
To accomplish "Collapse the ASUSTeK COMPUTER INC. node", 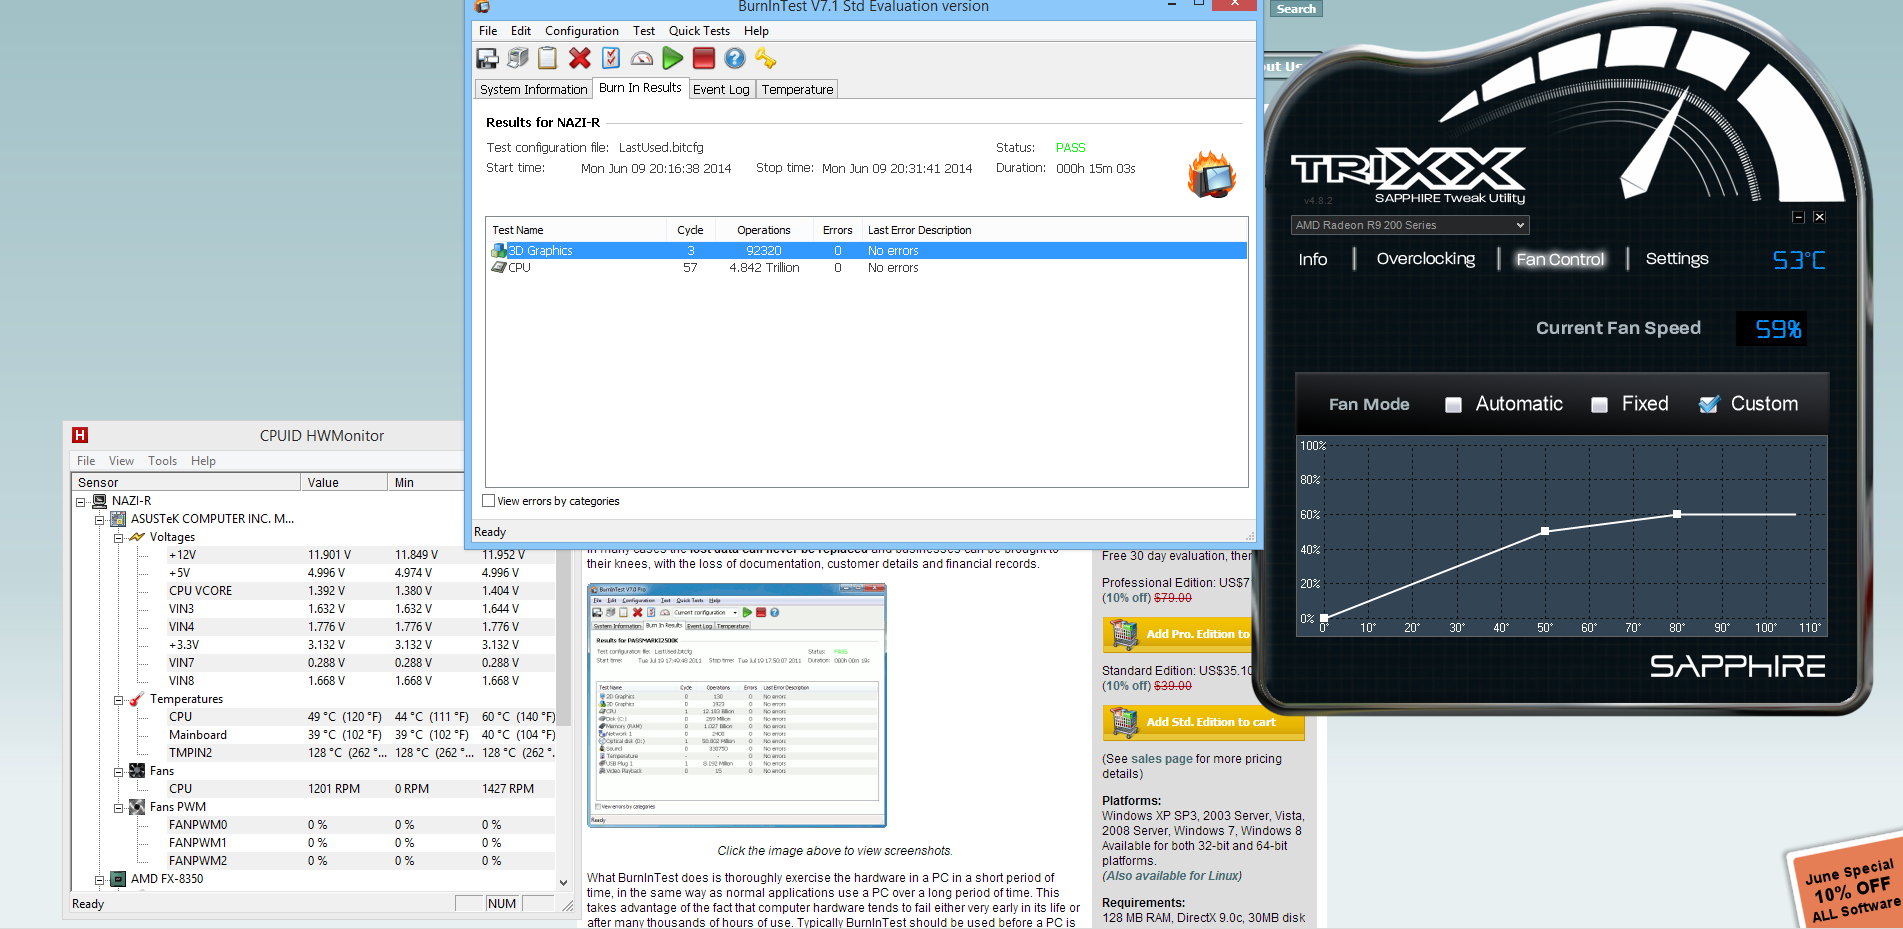I will (100, 520).
